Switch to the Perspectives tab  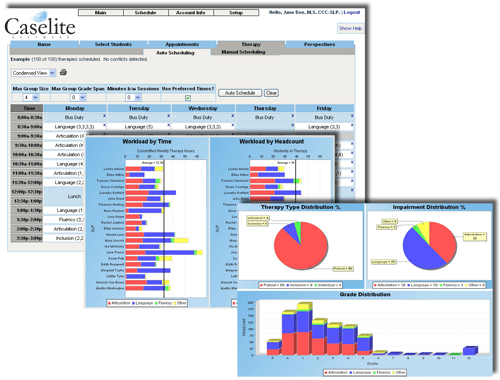tap(320, 44)
